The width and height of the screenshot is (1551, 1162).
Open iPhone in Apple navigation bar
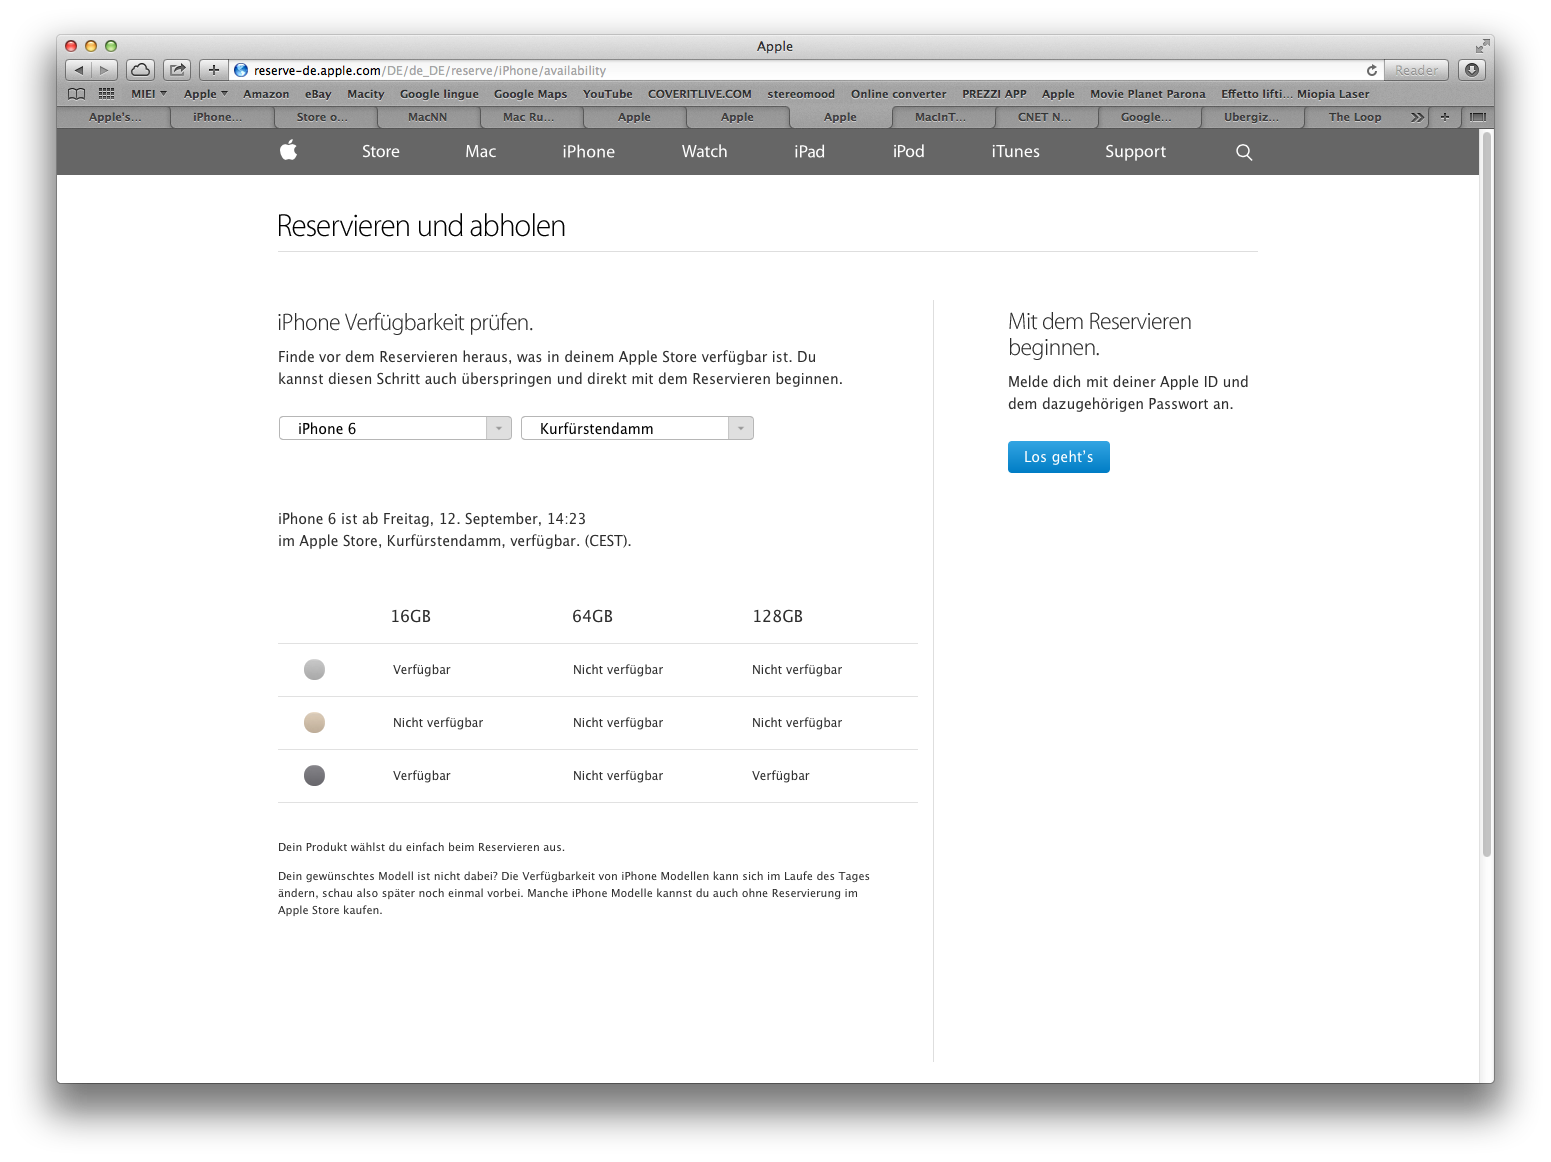[589, 152]
